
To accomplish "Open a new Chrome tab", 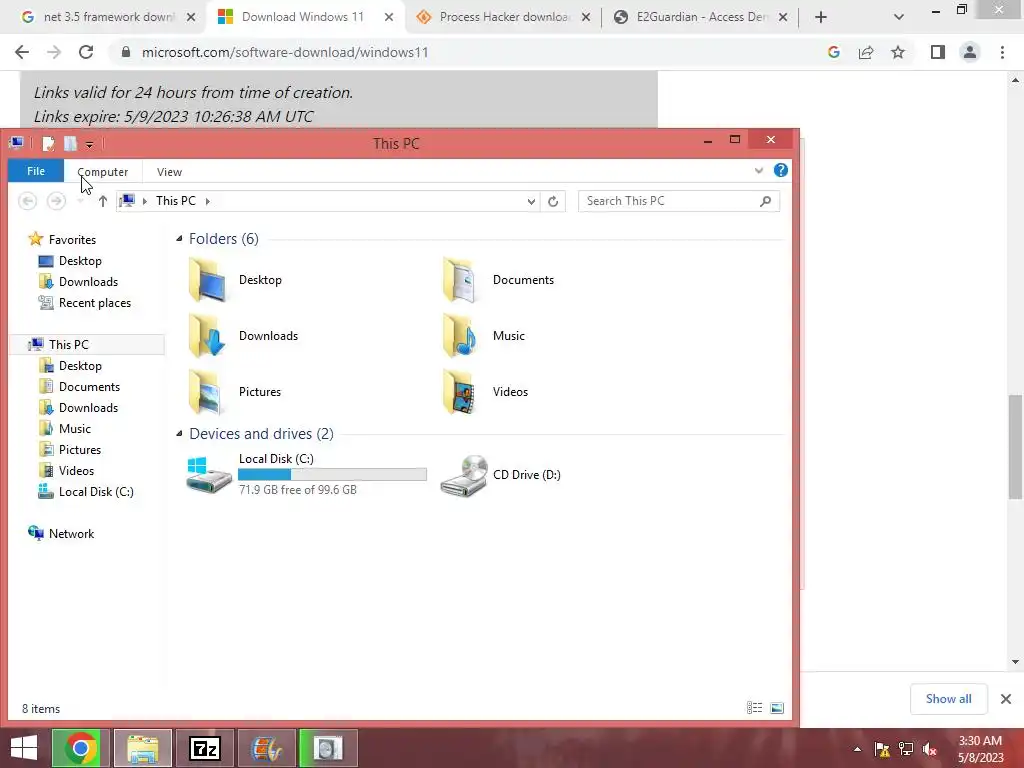I will click(x=821, y=18).
